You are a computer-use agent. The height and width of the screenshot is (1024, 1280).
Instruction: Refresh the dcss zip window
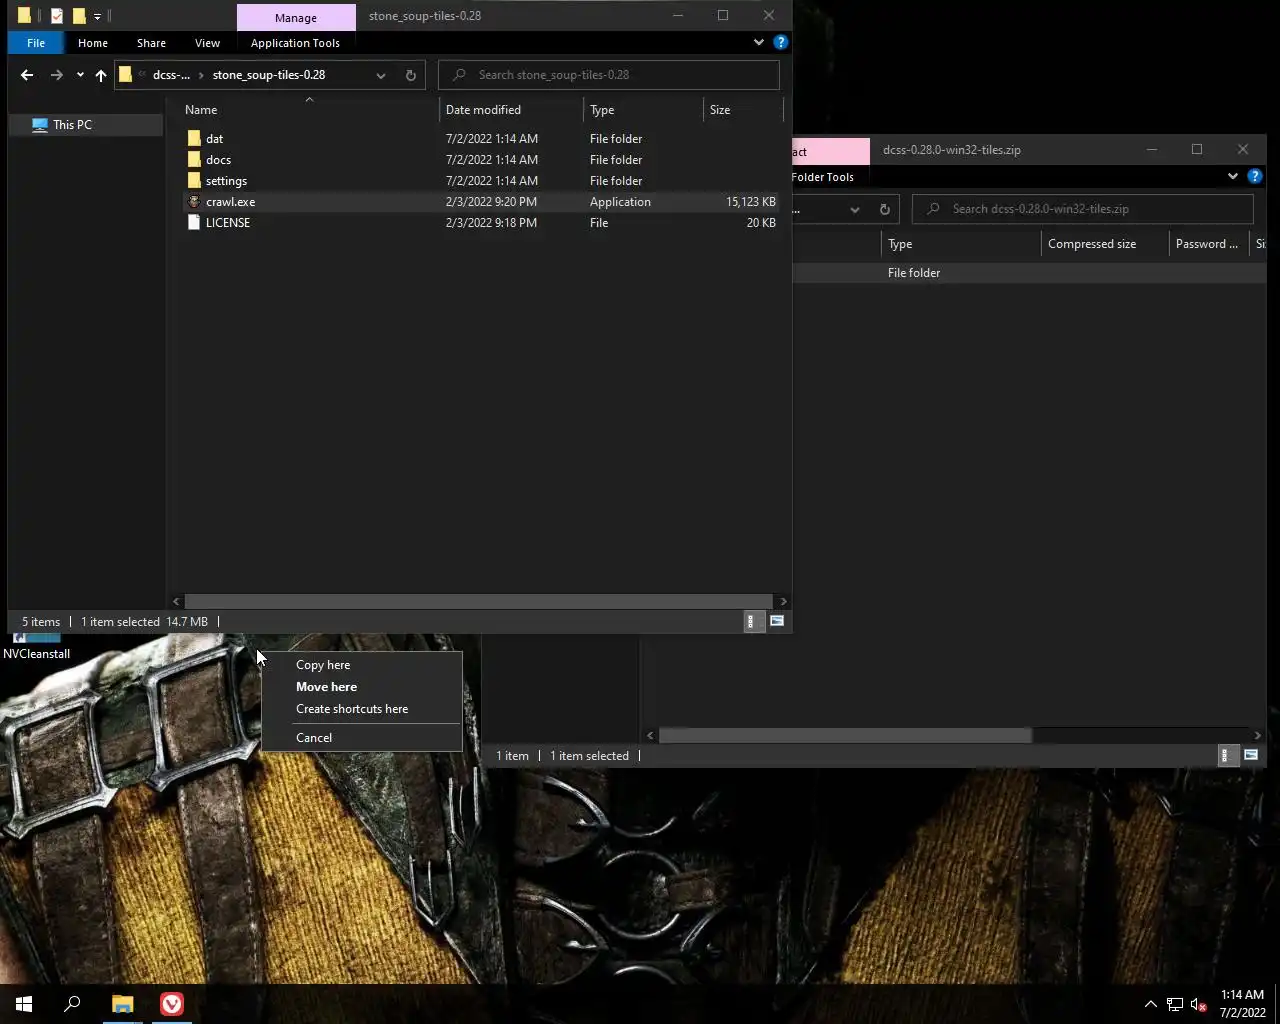click(x=884, y=209)
